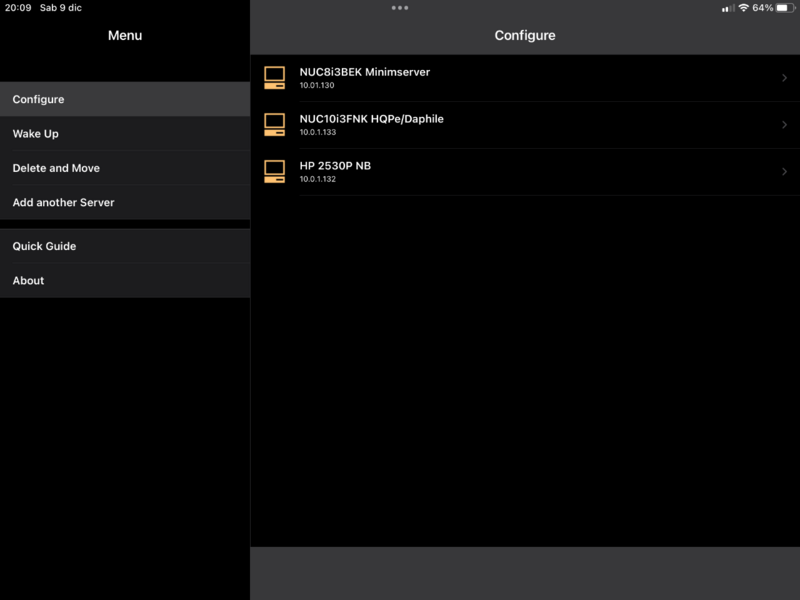Click Add another Server
This screenshot has width=800, height=600.
(x=63, y=202)
